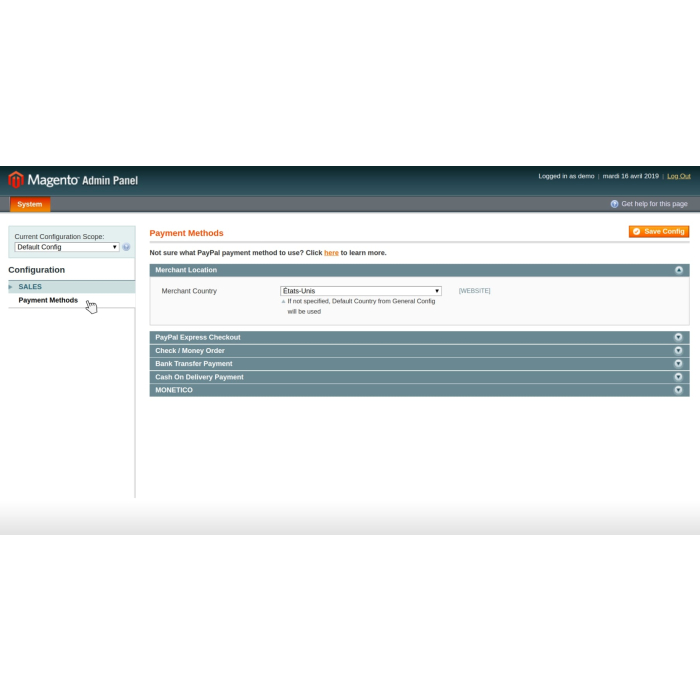Expand the PayPal Express Checkout header
Screen dimensions: 700x700
(419, 337)
